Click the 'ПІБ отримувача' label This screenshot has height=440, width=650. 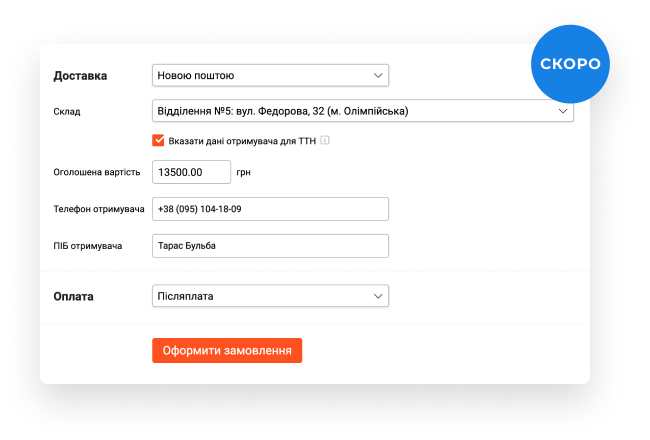(87, 246)
